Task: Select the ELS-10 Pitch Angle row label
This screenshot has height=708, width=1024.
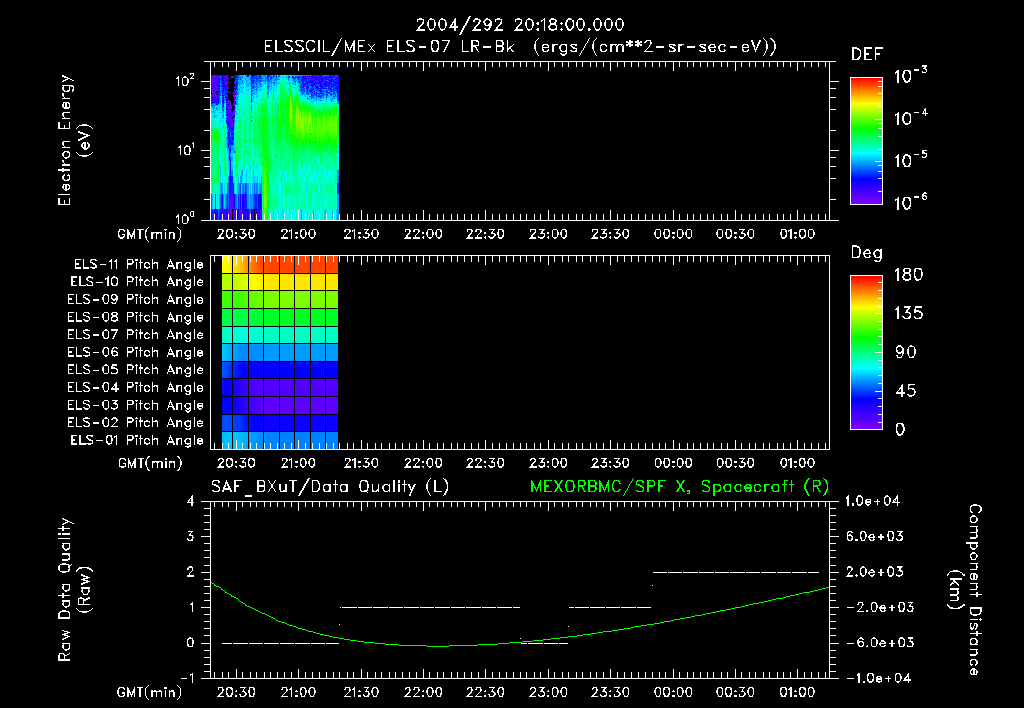Action: click(137, 282)
